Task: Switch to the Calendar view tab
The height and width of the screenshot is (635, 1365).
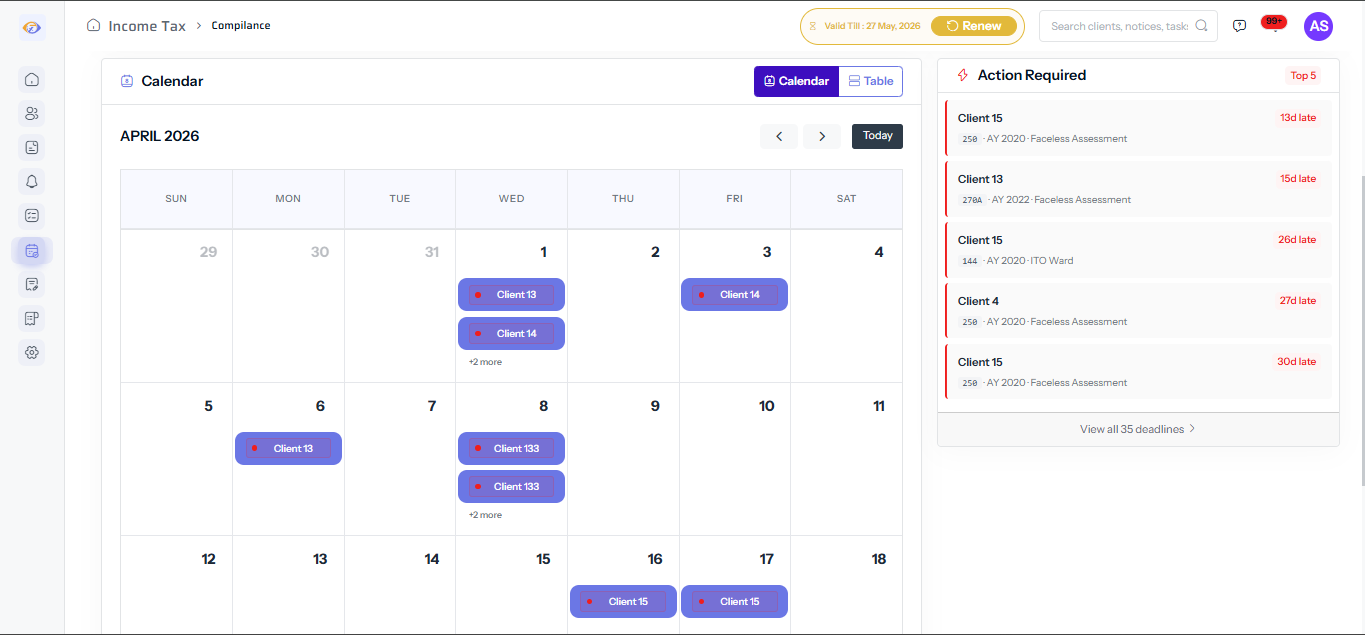Action: click(x=796, y=81)
